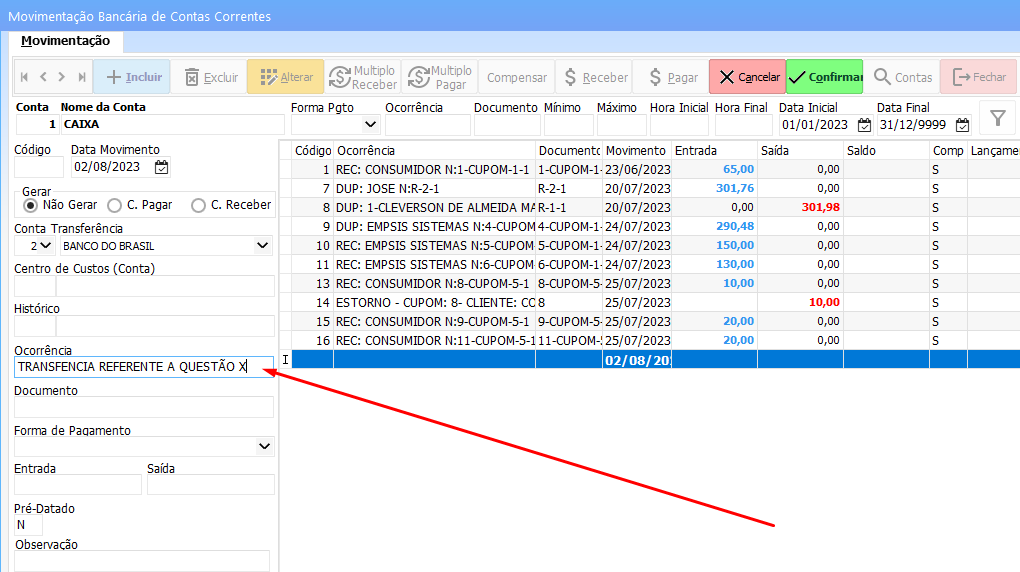This screenshot has width=1020, height=572.
Task: Open Contas search
Action: (x=901, y=77)
